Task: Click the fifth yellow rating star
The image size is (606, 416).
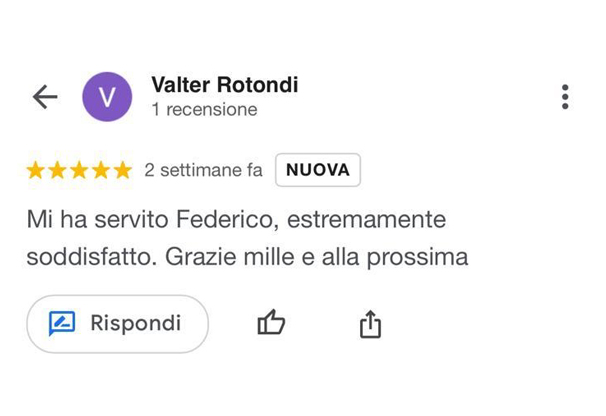Action: [x=122, y=170]
